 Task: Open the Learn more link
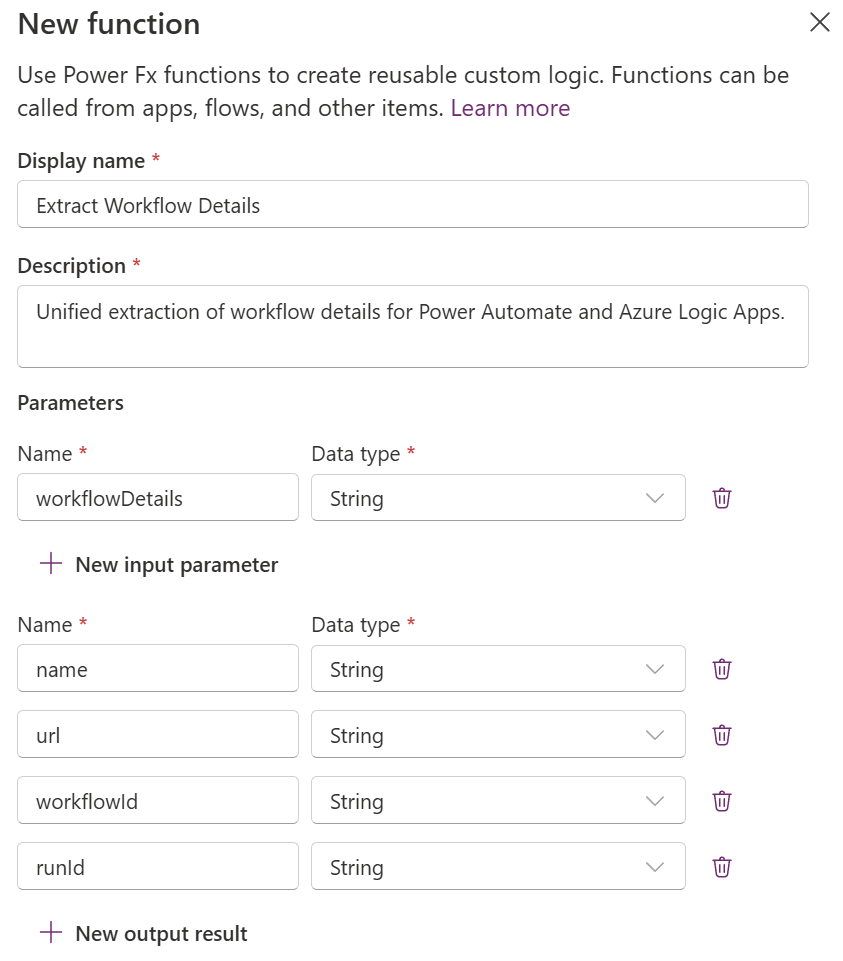[x=510, y=108]
